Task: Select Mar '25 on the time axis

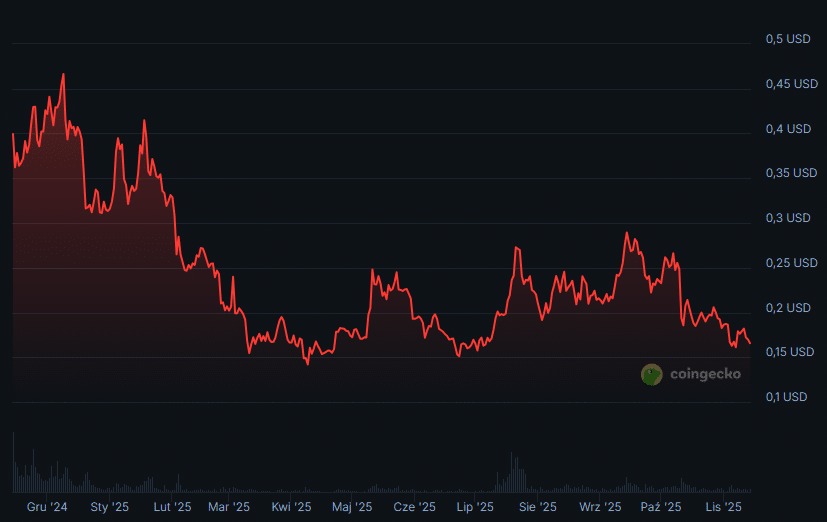Action: tap(229, 508)
